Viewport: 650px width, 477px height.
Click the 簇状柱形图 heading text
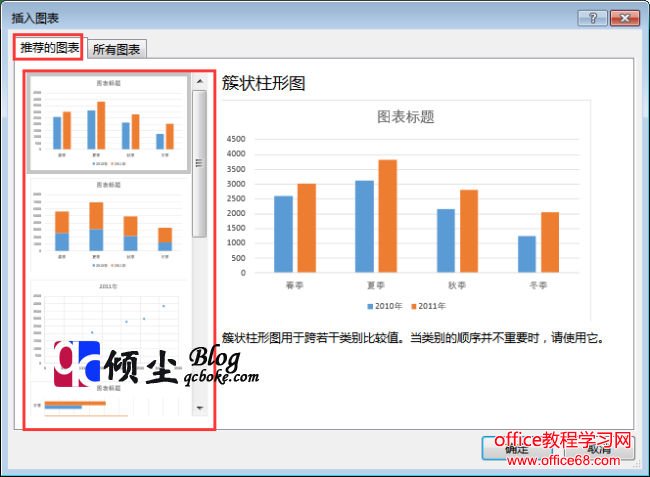[264, 83]
